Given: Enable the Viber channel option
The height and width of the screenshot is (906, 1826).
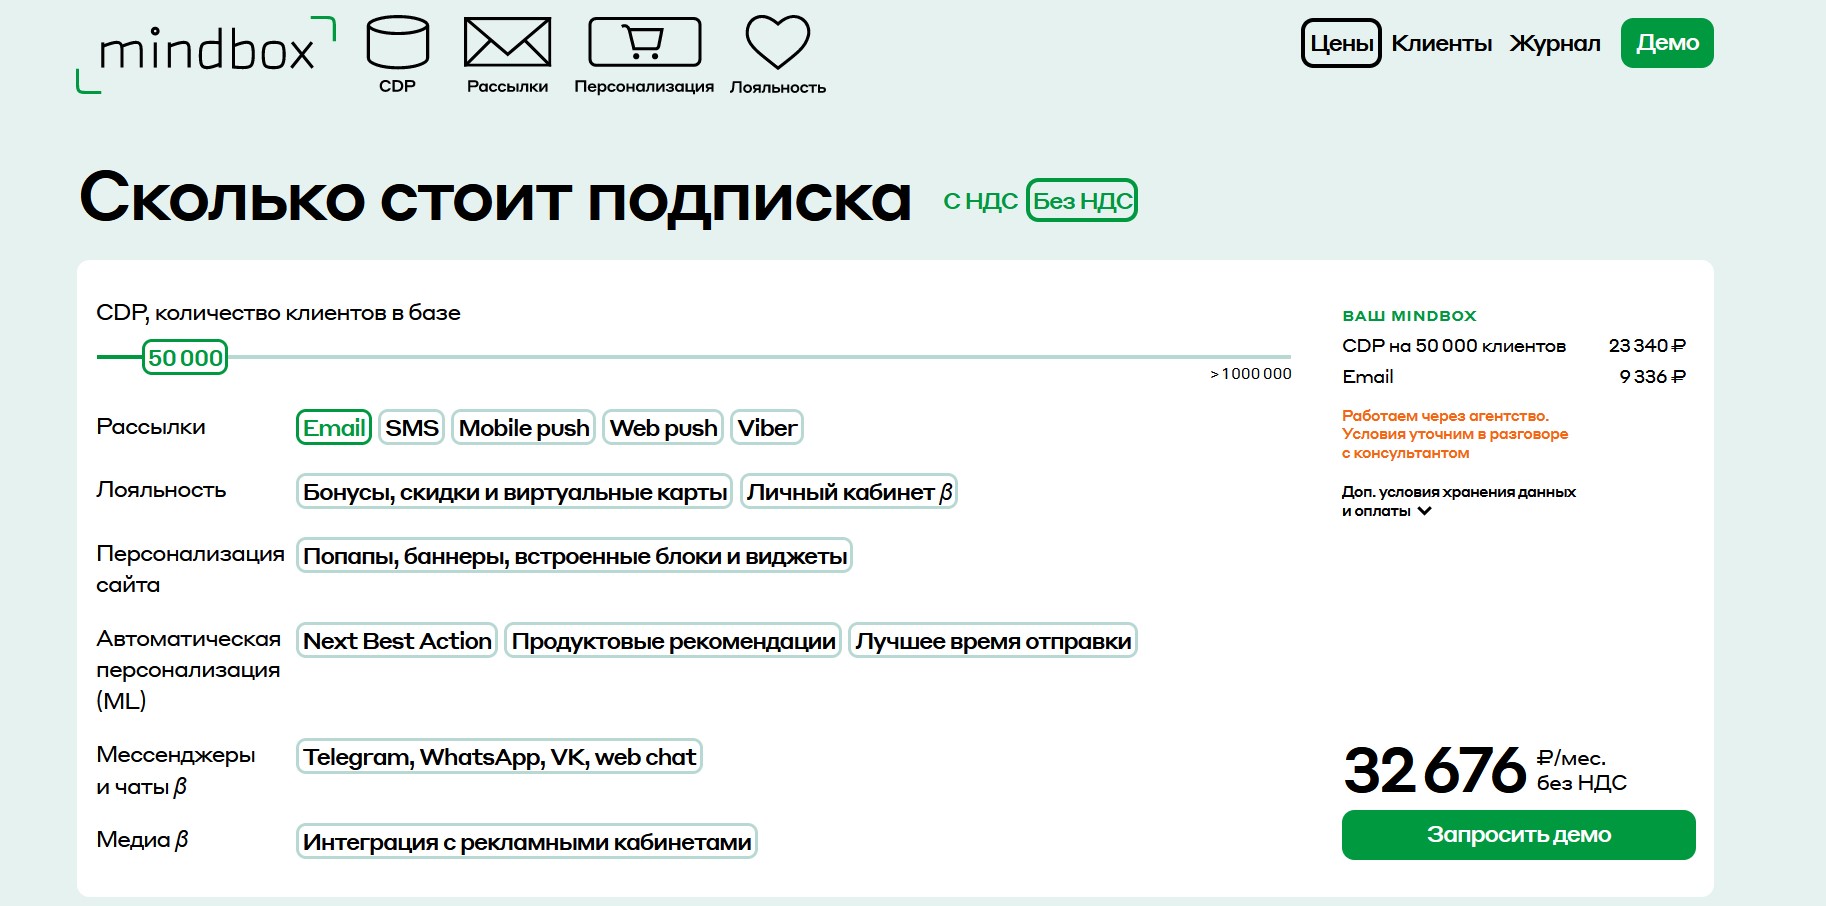Looking at the screenshot, I should pos(767,428).
